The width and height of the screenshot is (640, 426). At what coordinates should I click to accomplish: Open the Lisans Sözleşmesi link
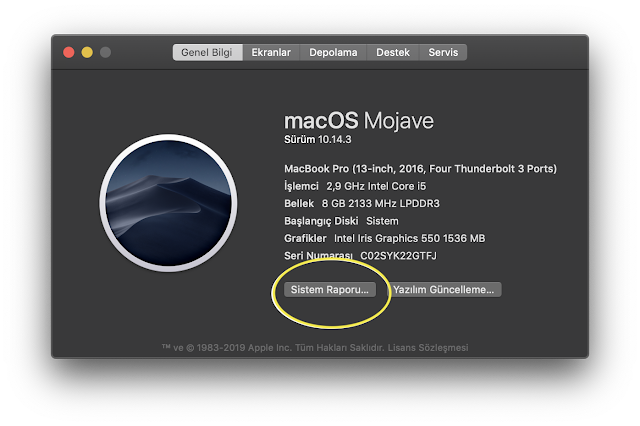(x=428, y=348)
